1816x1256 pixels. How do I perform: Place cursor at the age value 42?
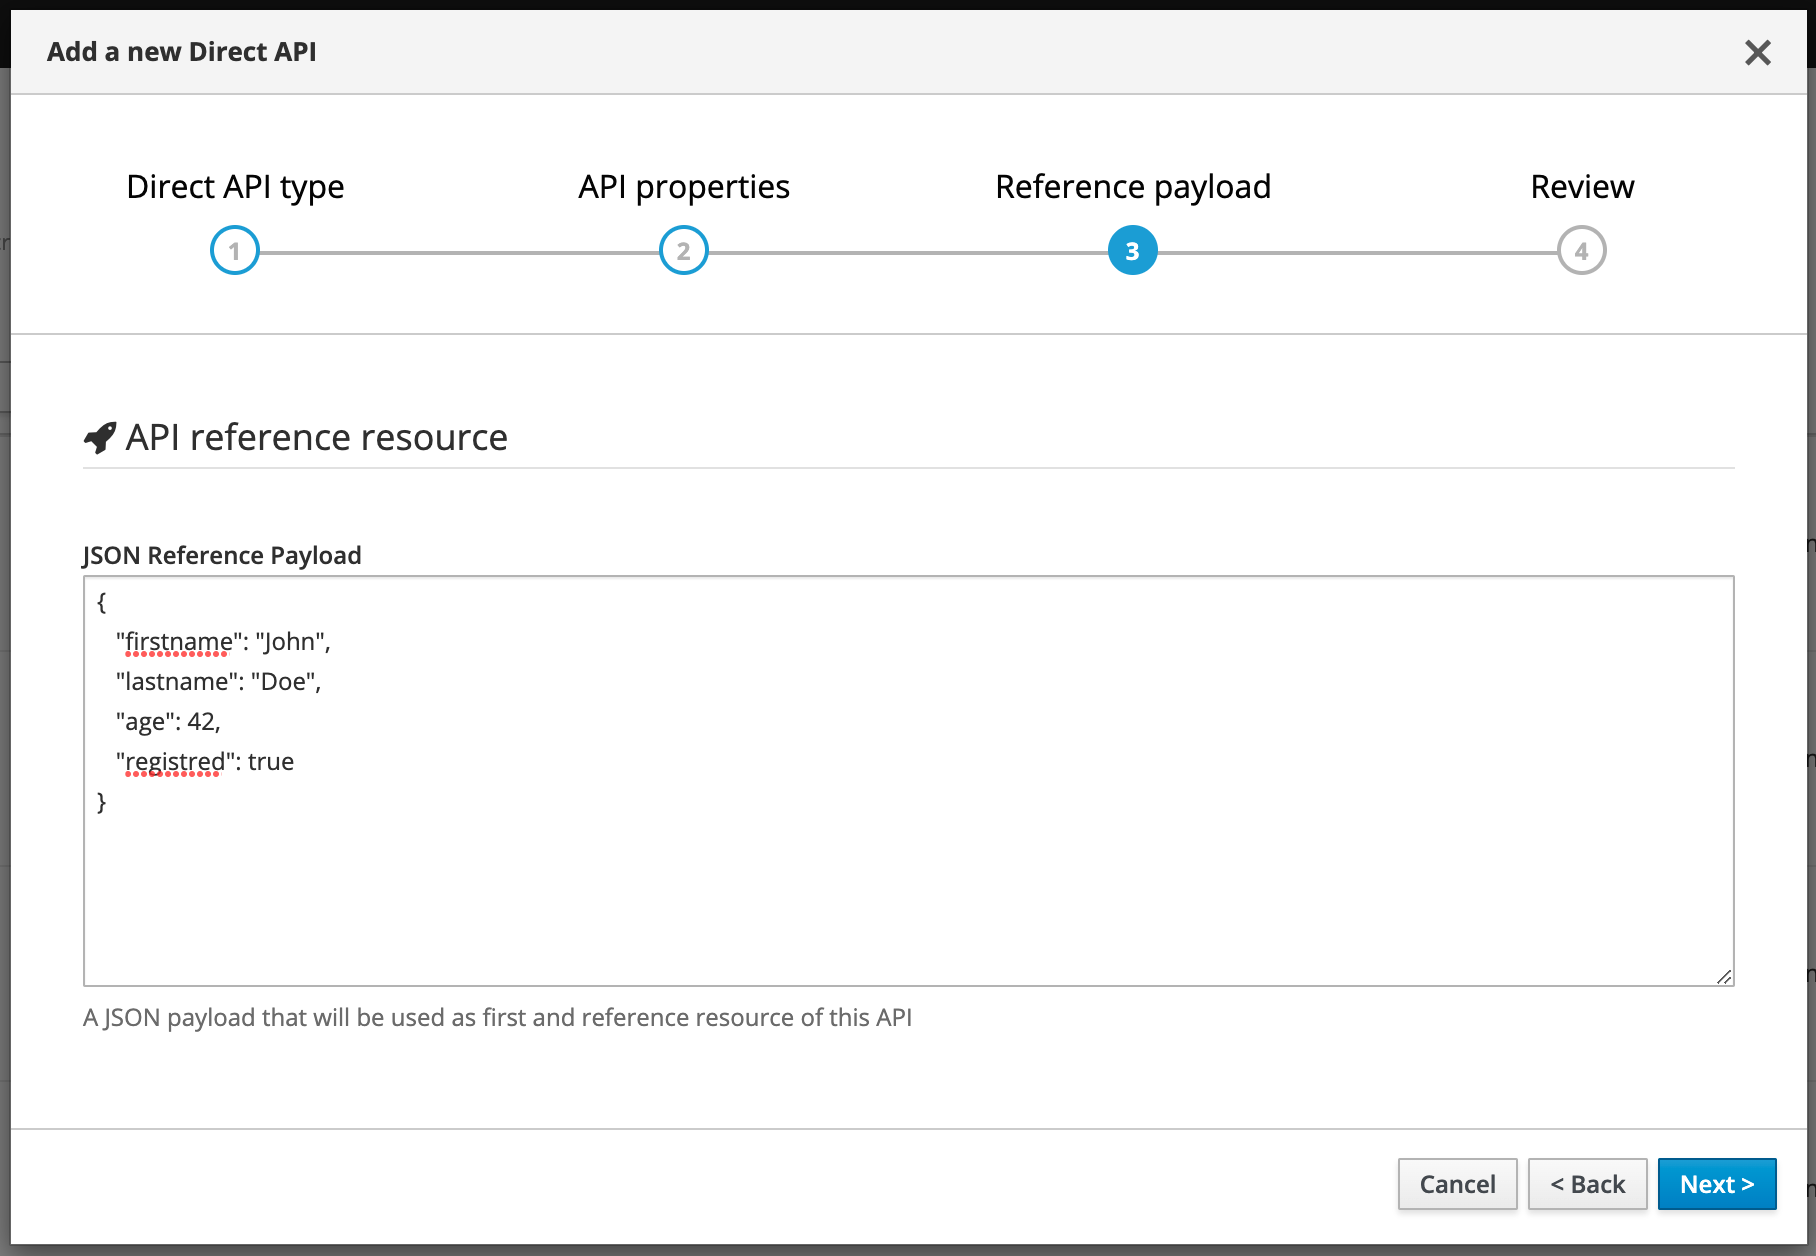[x=201, y=722]
